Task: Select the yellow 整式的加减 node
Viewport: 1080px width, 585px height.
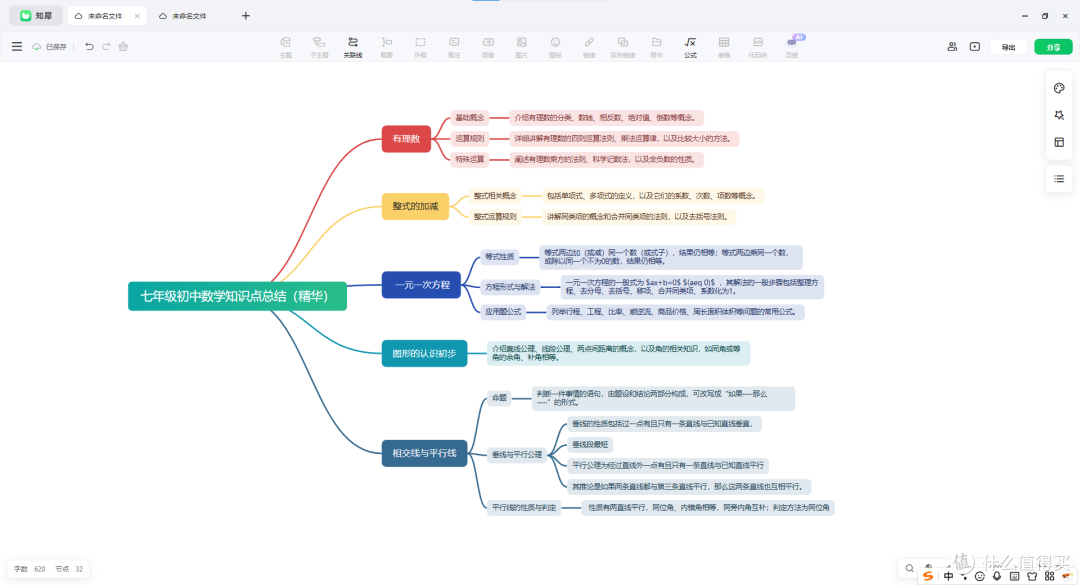Action: [x=415, y=206]
